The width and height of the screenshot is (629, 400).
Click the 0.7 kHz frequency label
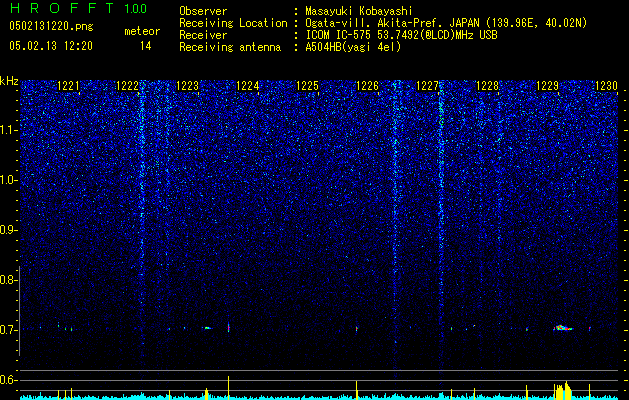8,330
